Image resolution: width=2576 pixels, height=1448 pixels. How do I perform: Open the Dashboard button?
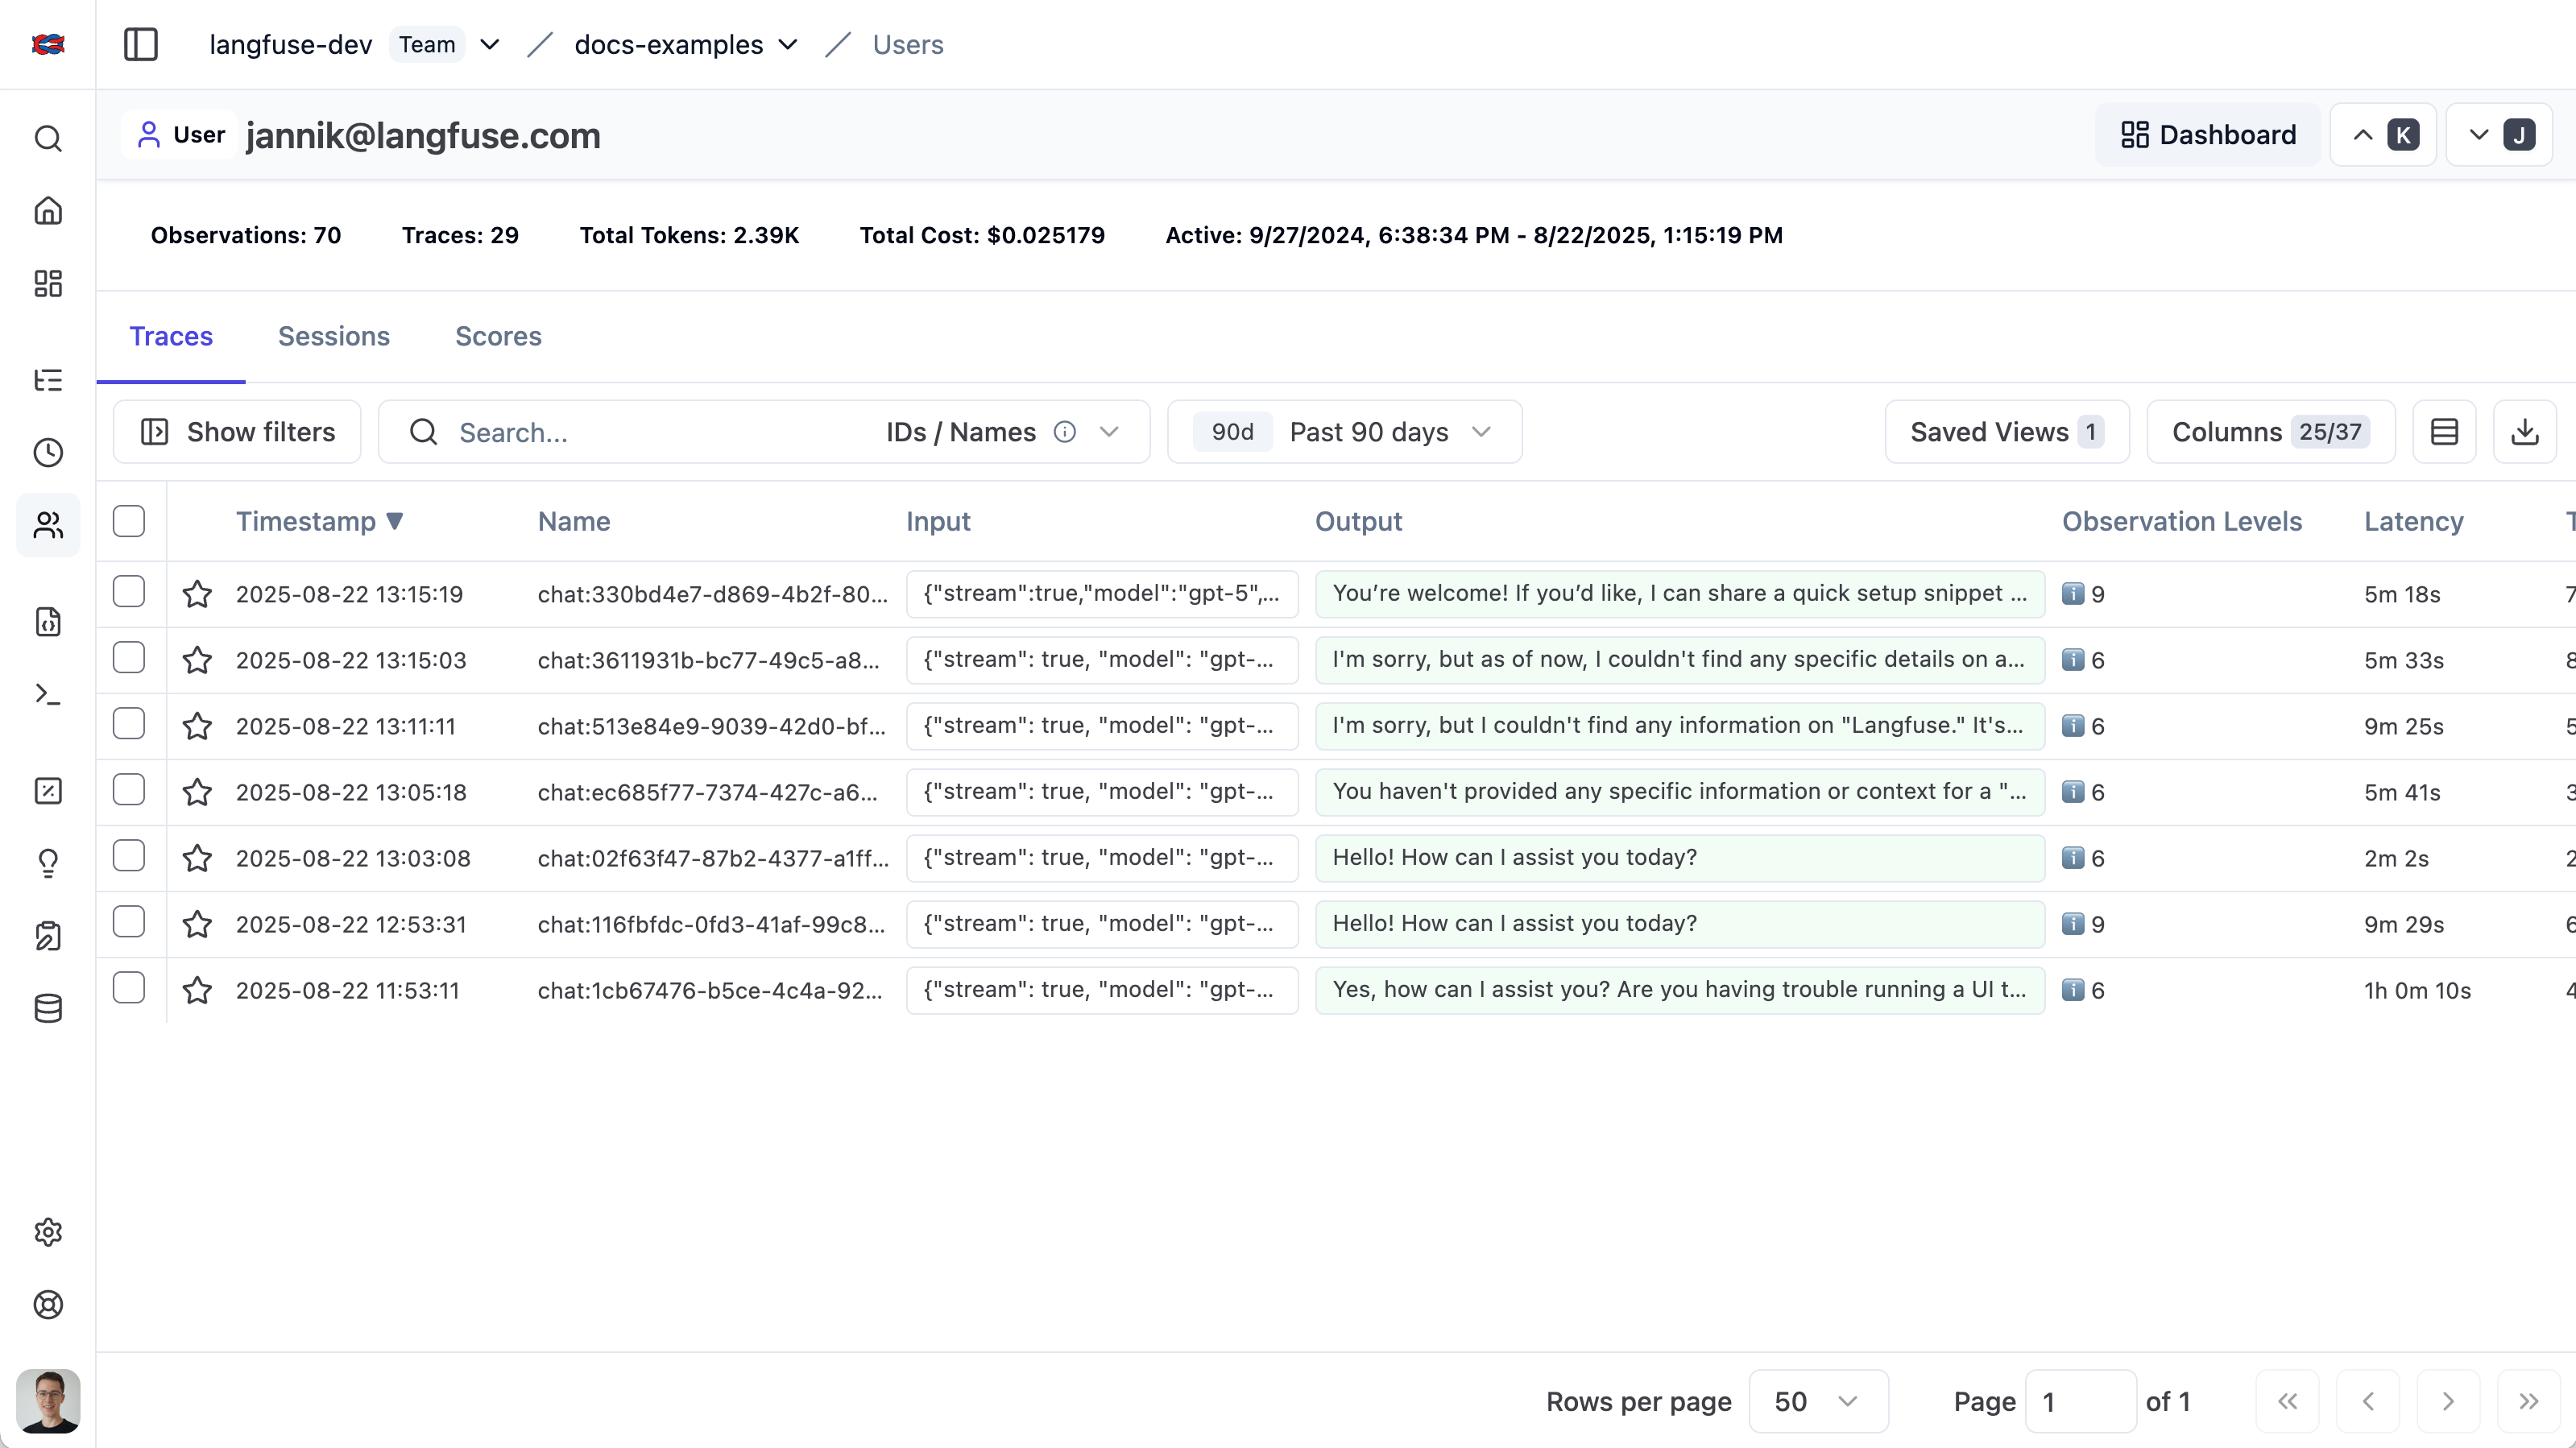pyautogui.click(x=2208, y=135)
